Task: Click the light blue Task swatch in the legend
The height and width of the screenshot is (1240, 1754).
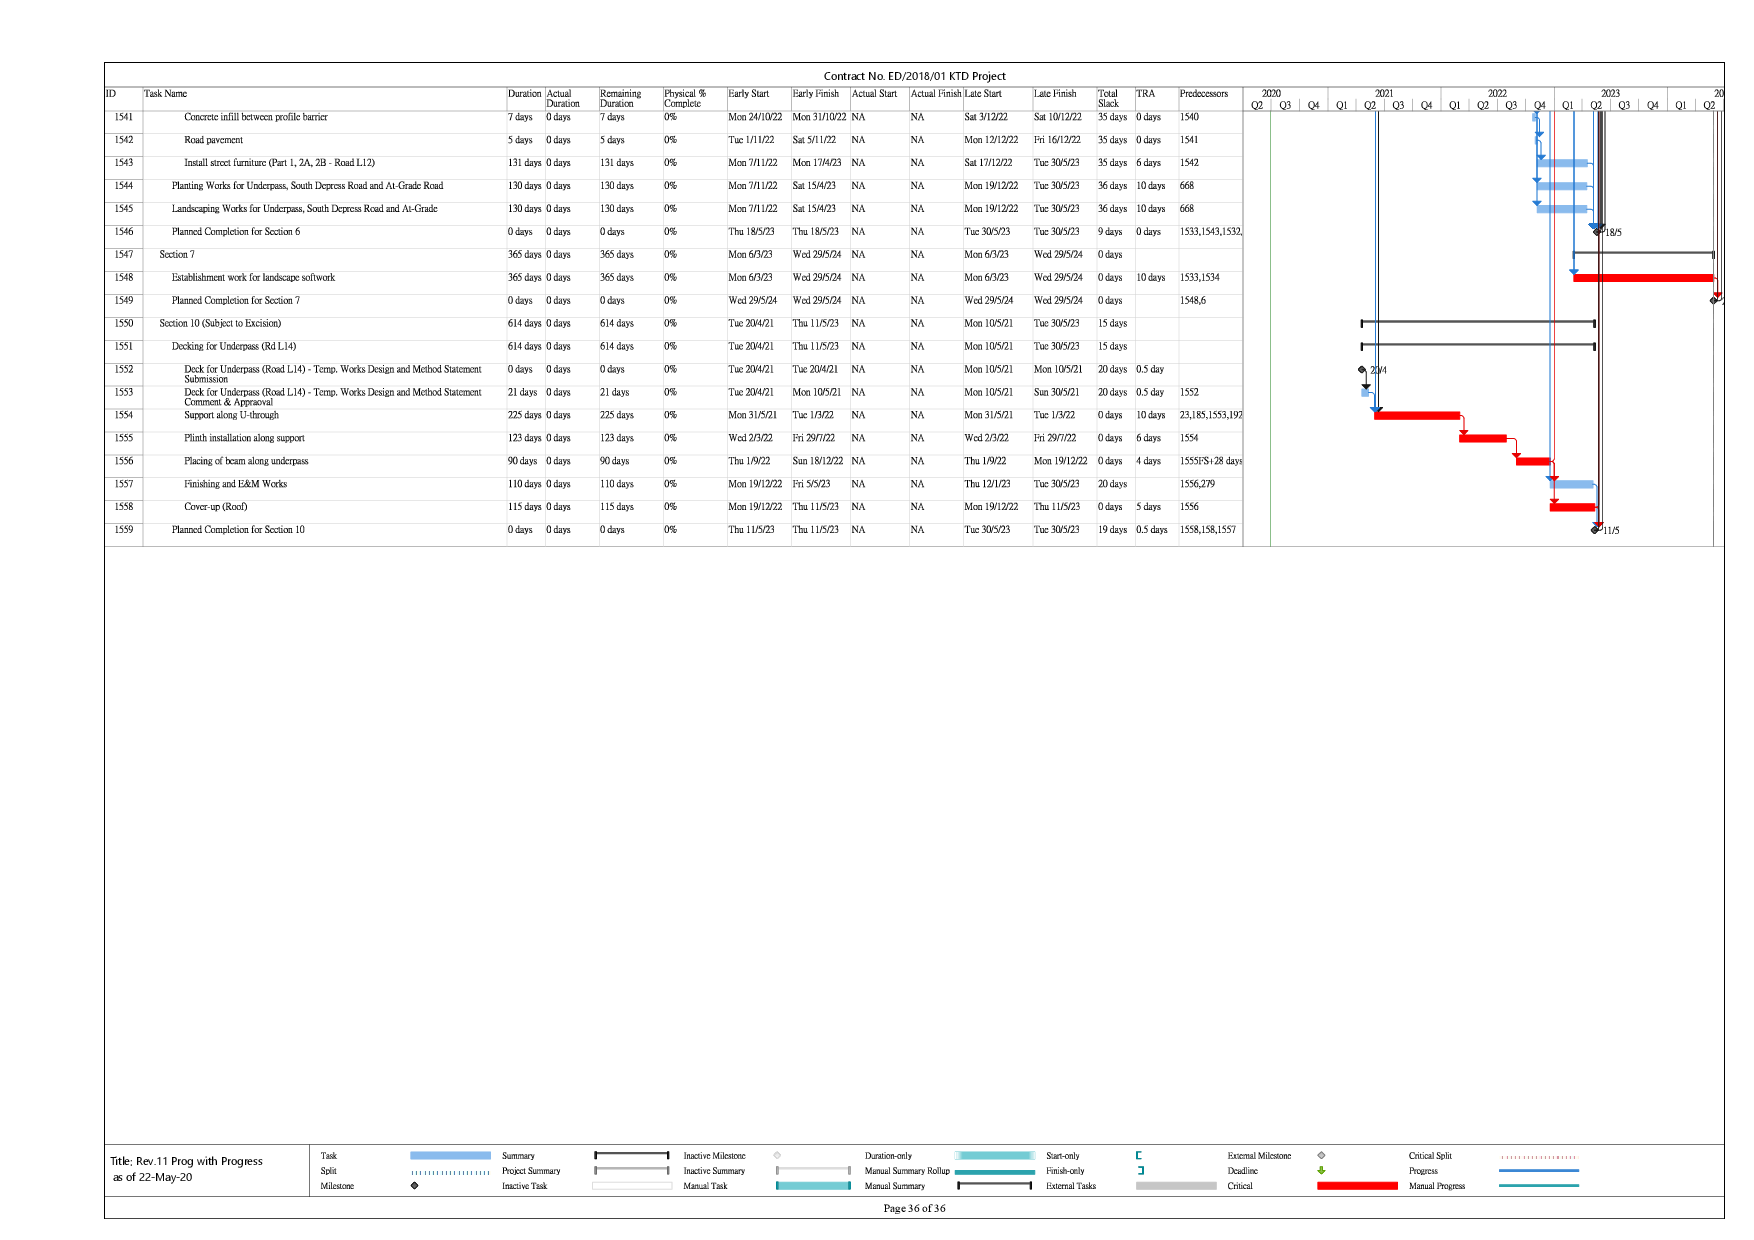Action: pos(450,1156)
